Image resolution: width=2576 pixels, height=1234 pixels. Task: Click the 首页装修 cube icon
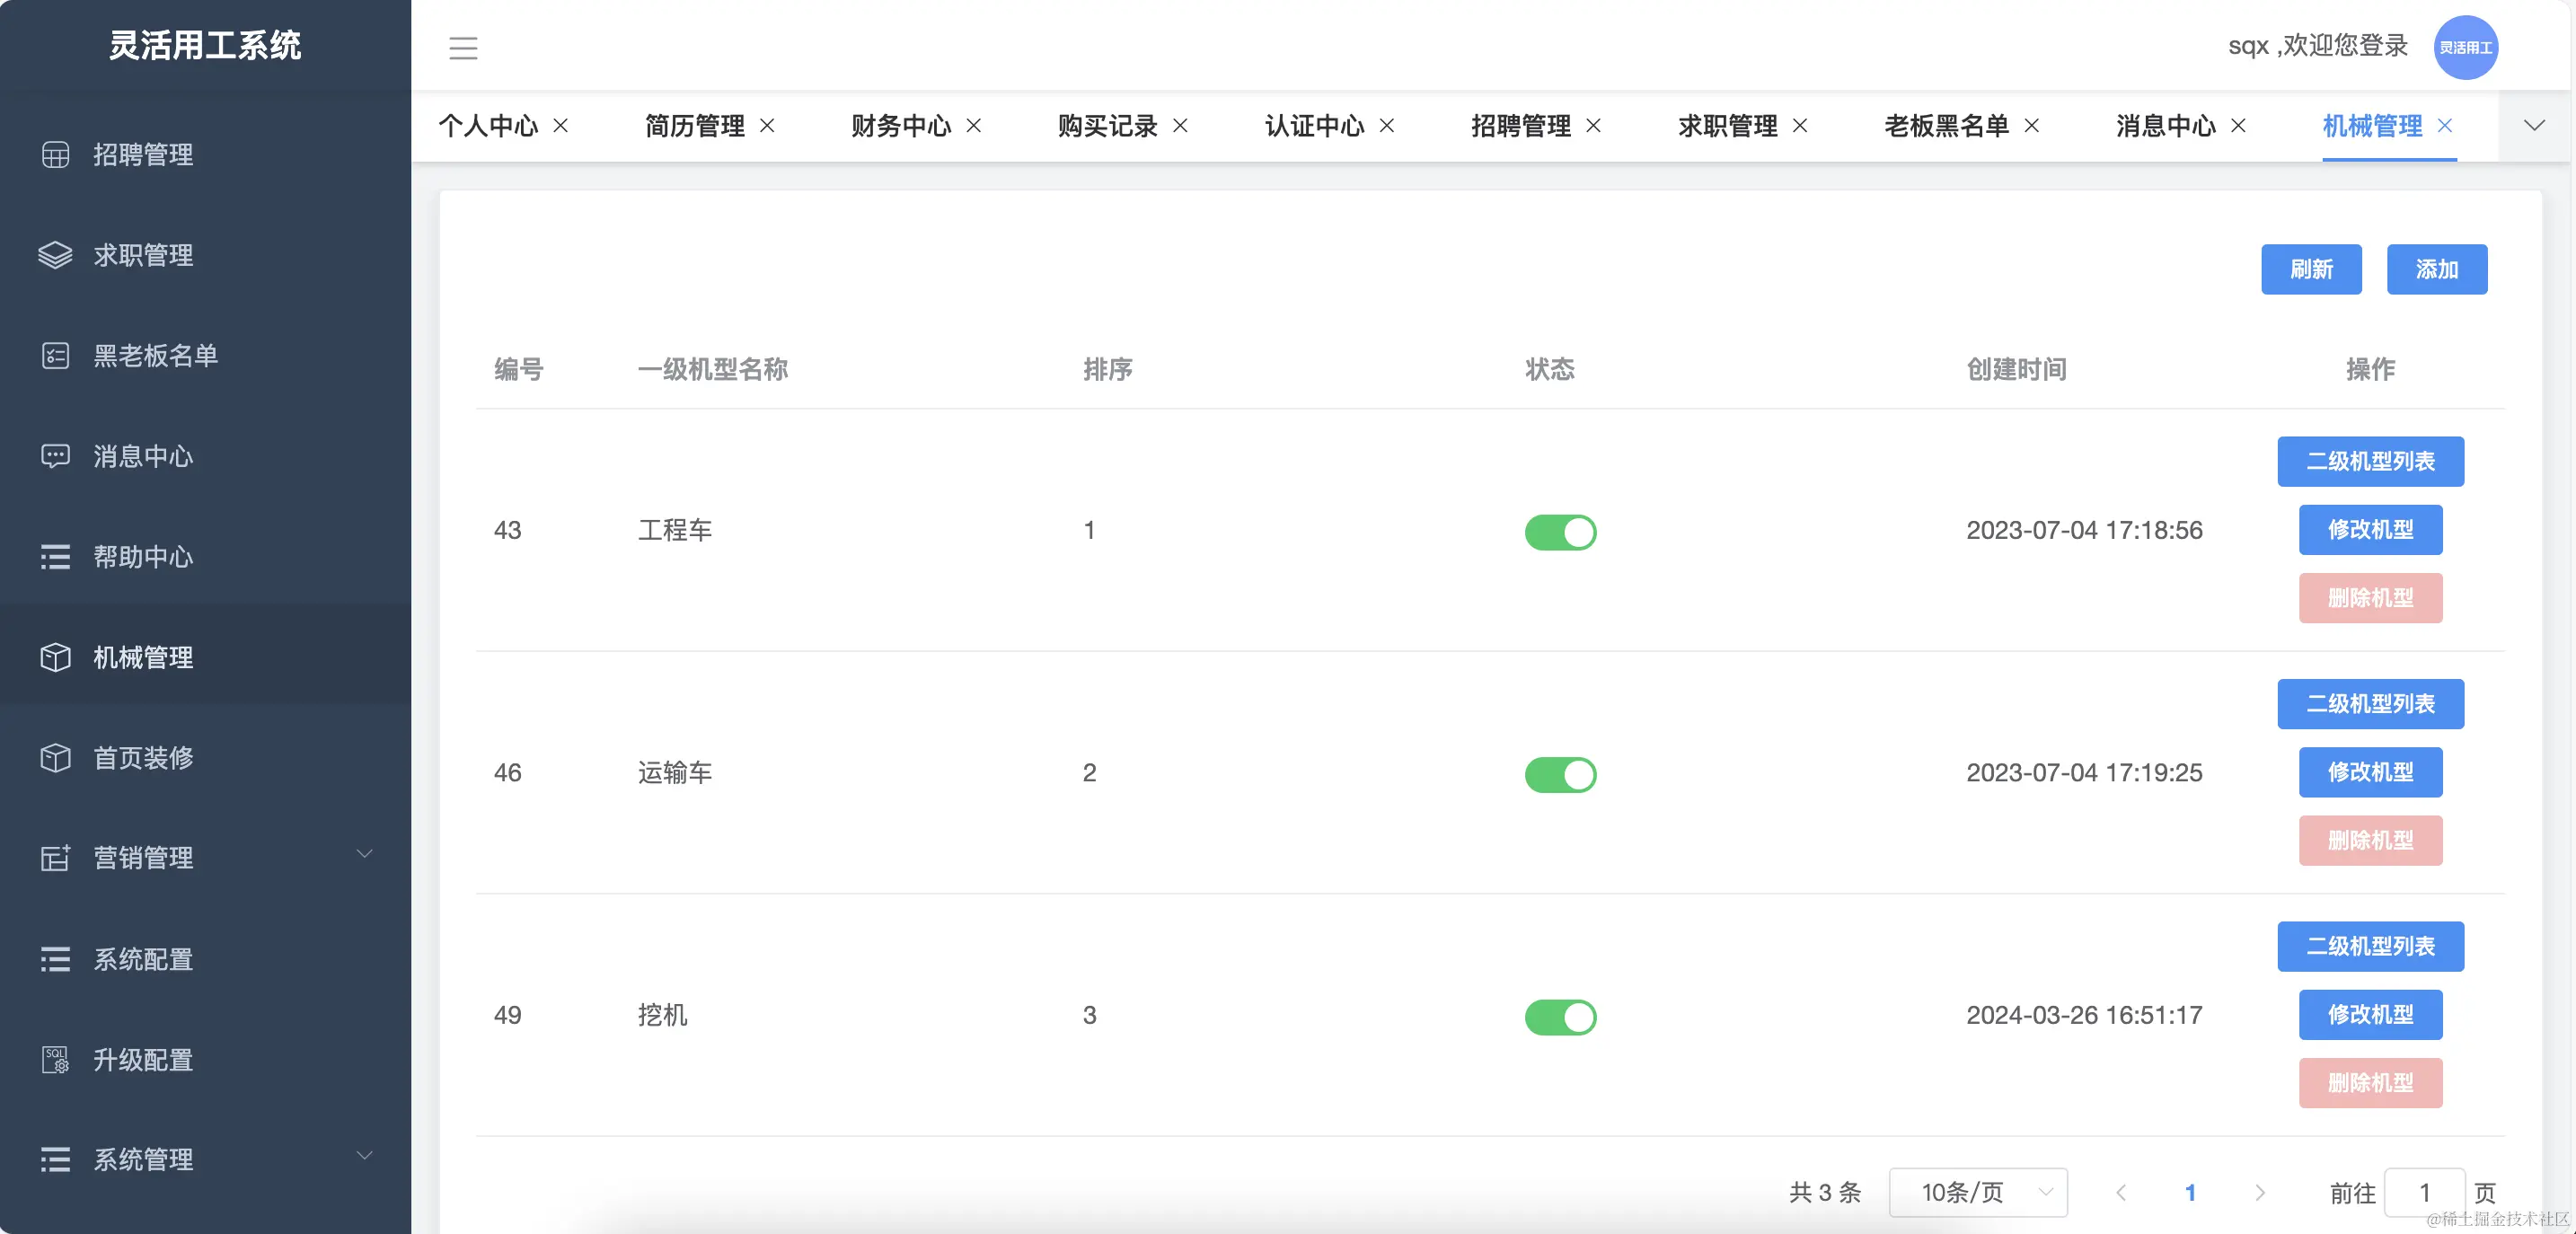[55, 758]
